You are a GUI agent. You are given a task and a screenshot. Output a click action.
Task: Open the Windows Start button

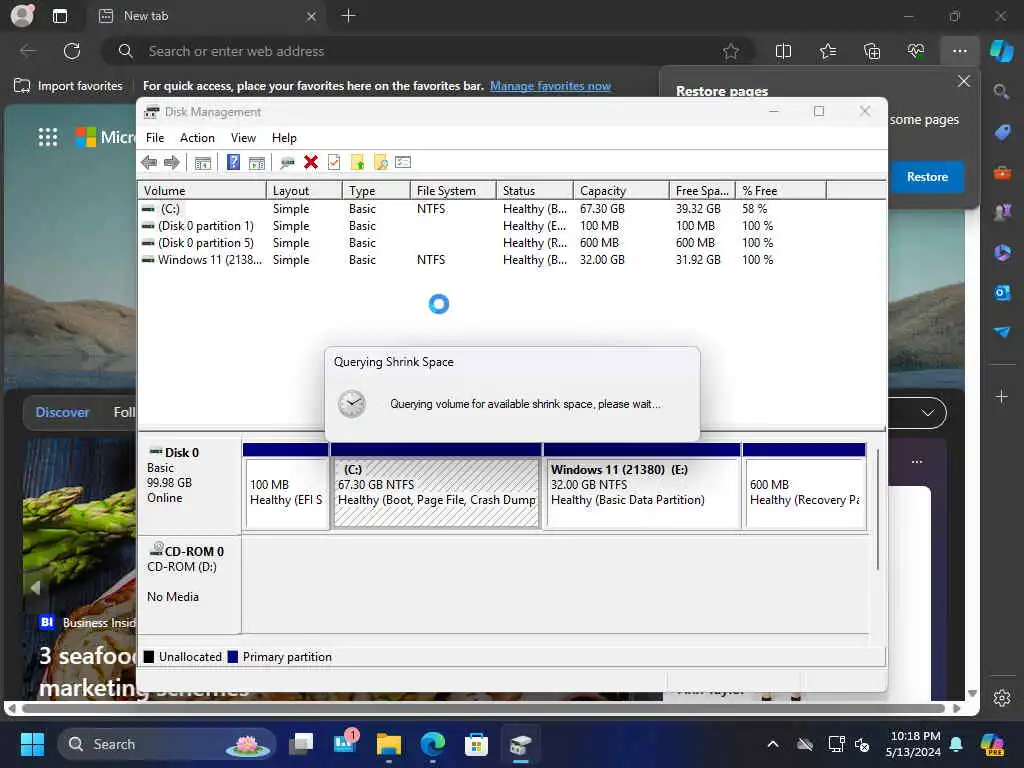pyautogui.click(x=32, y=744)
